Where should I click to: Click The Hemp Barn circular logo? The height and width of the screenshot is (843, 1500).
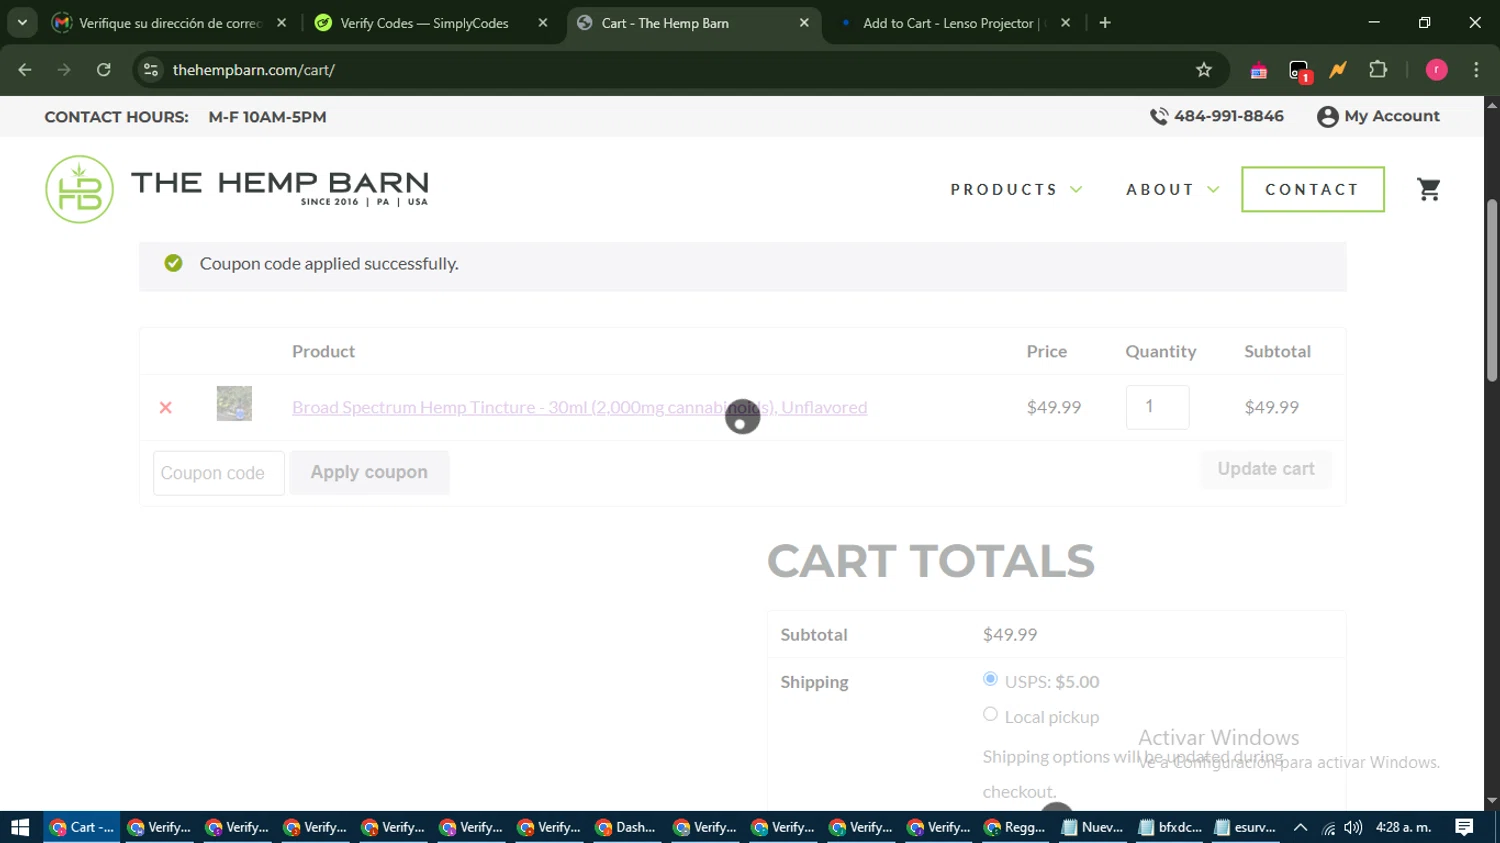[79, 189]
